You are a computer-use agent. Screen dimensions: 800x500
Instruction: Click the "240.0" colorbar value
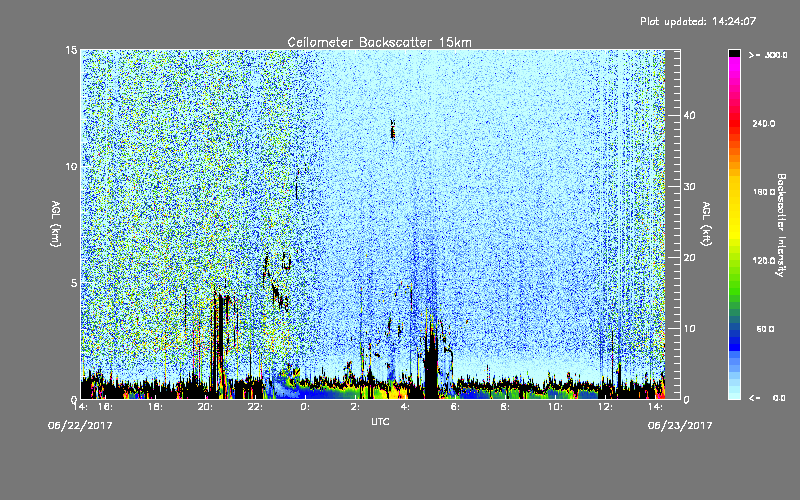(764, 123)
